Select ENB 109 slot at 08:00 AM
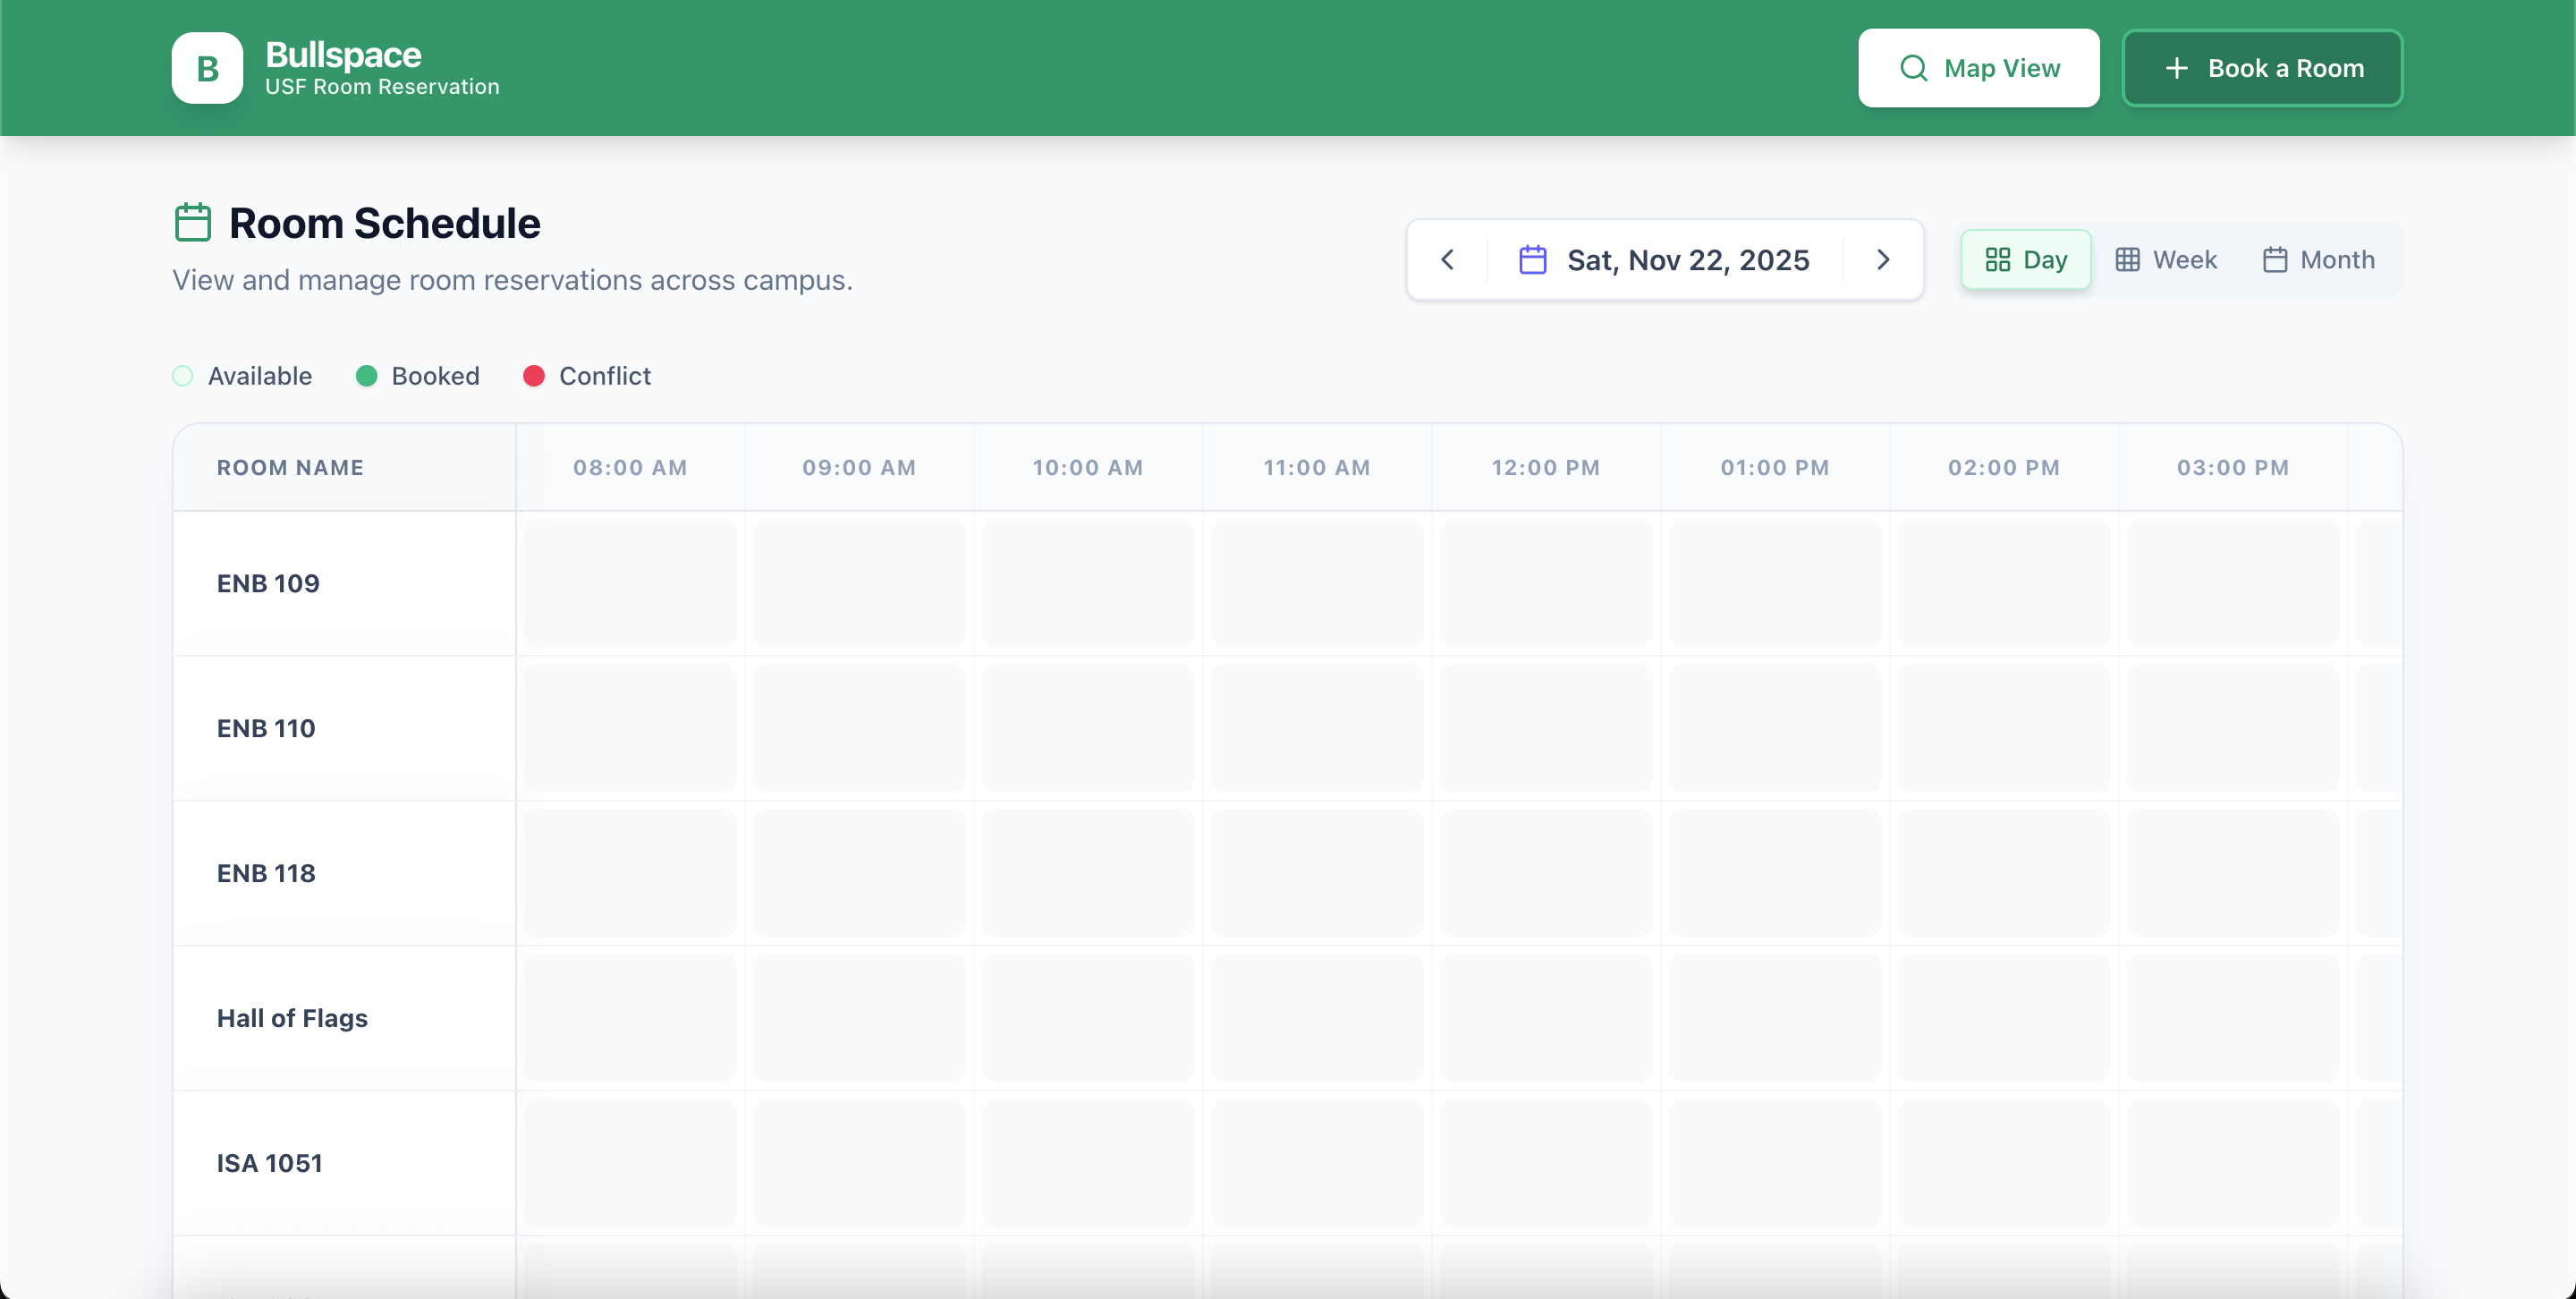Image resolution: width=2576 pixels, height=1299 pixels. pyautogui.click(x=630, y=583)
